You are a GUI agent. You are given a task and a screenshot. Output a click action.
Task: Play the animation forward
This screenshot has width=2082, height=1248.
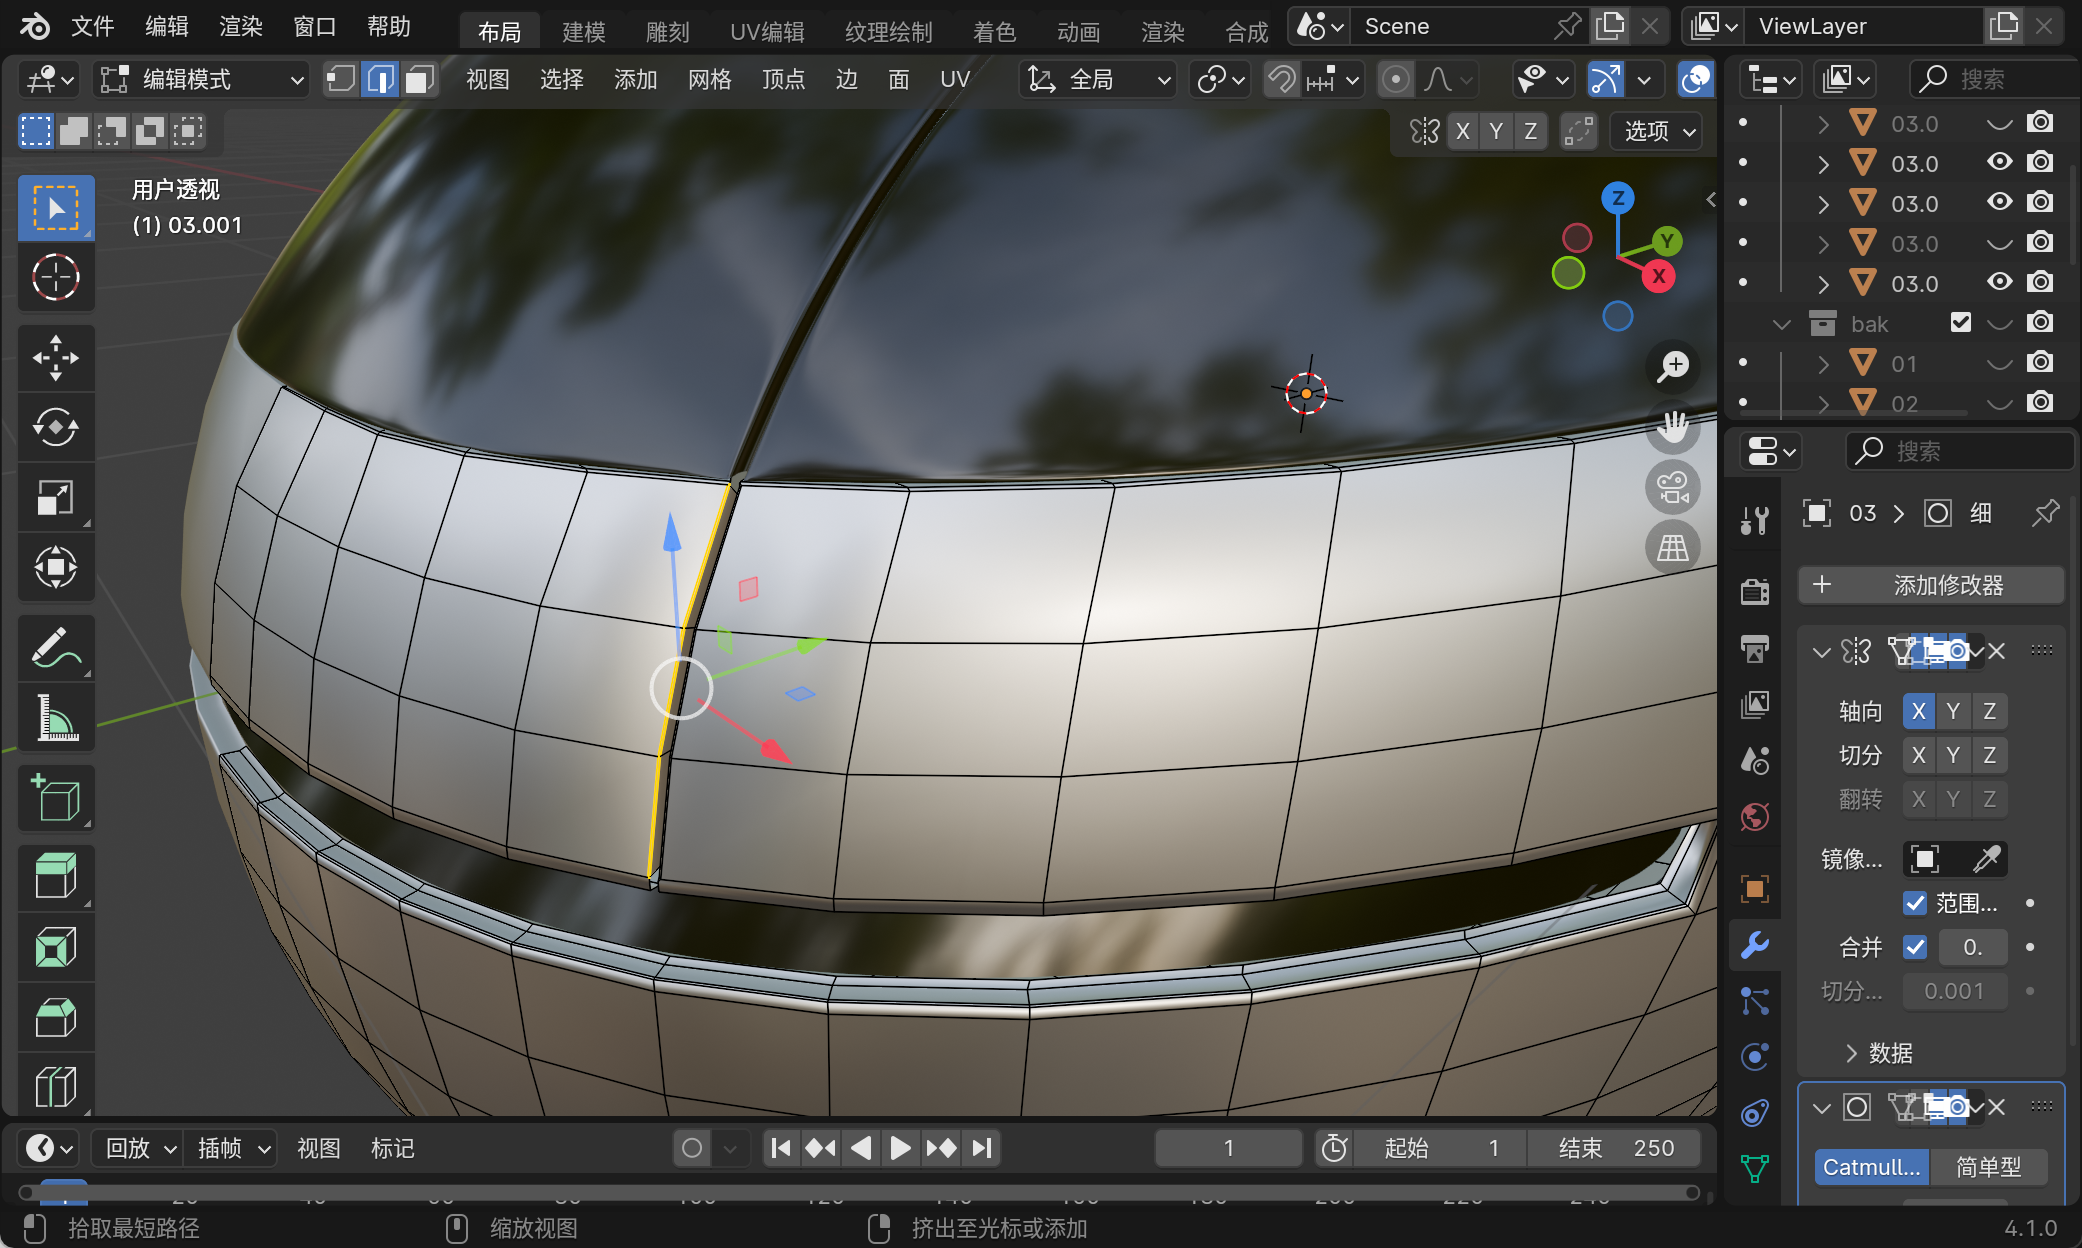pyautogui.click(x=900, y=1148)
